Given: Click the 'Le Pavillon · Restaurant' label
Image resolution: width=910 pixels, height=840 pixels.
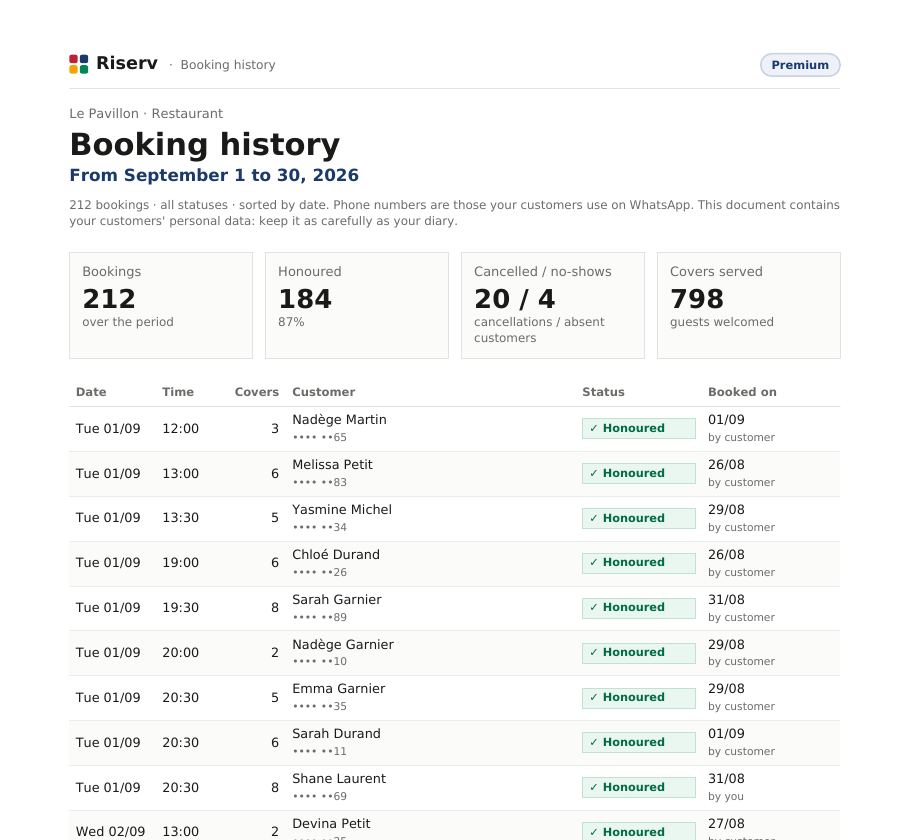Looking at the screenshot, I should (x=146, y=113).
